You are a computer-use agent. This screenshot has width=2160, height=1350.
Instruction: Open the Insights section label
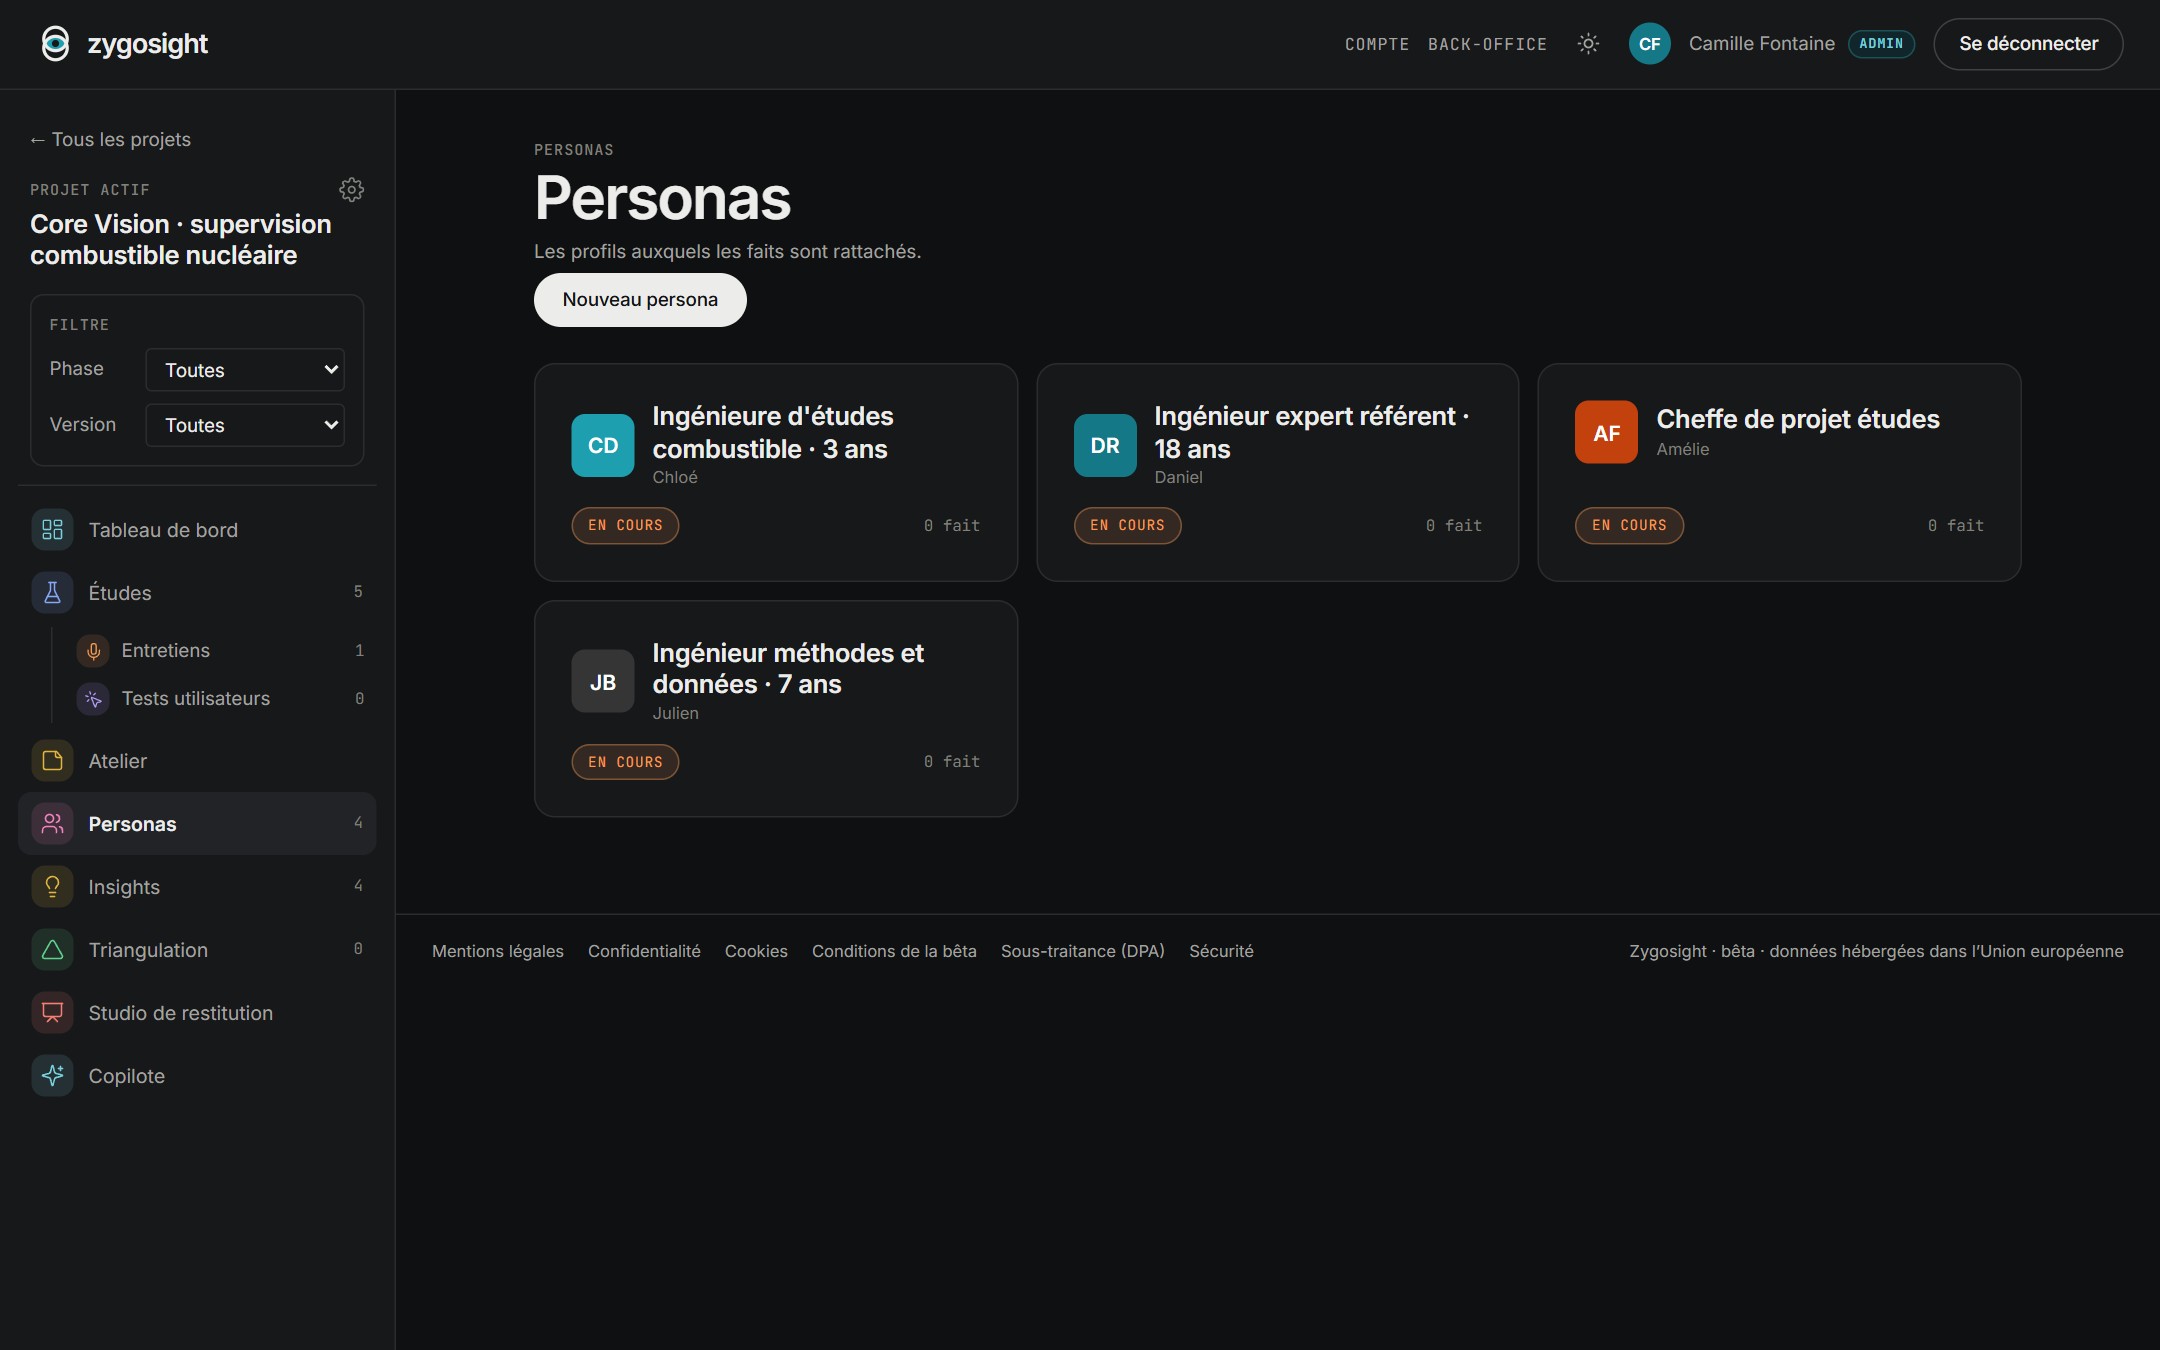[124, 887]
